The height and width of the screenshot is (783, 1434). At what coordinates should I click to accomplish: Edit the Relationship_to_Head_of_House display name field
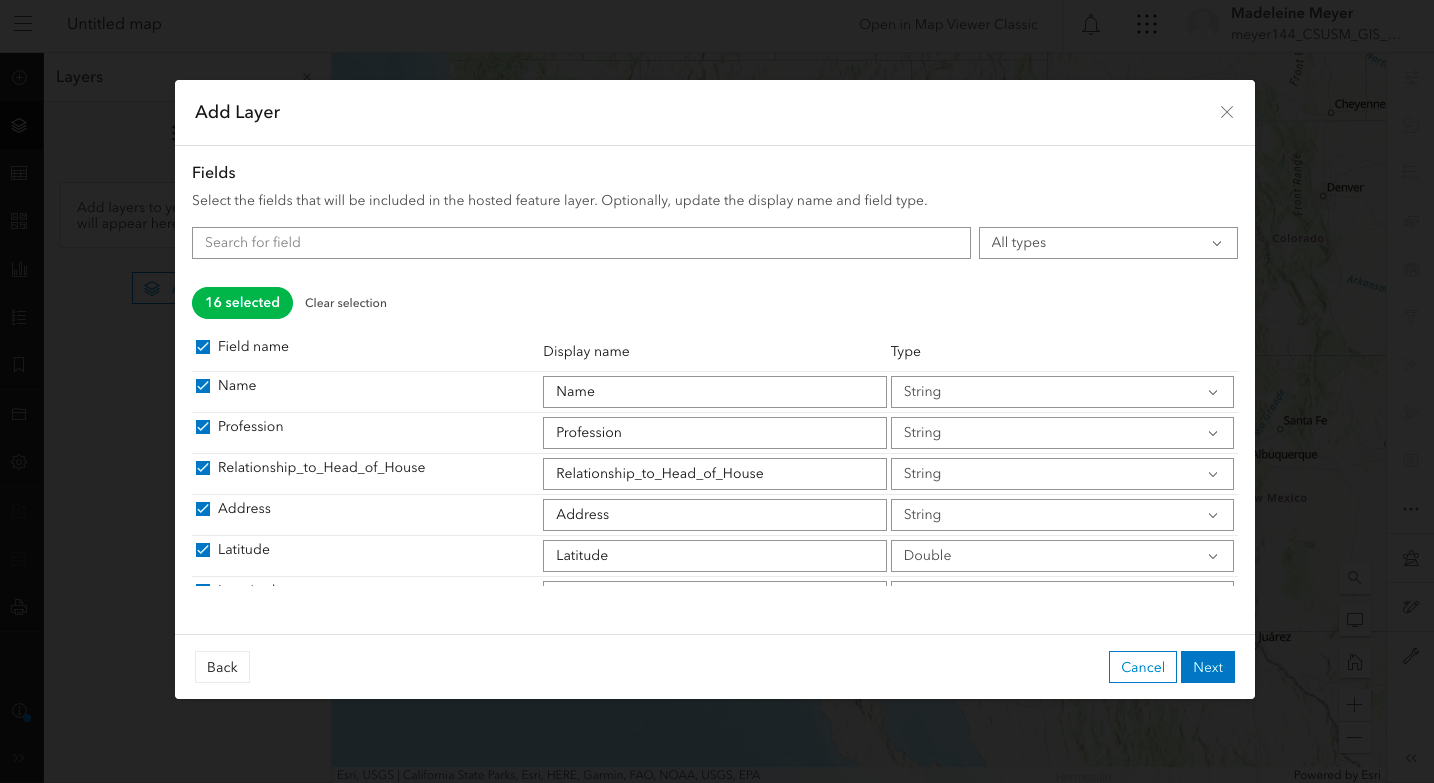pos(715,474)
